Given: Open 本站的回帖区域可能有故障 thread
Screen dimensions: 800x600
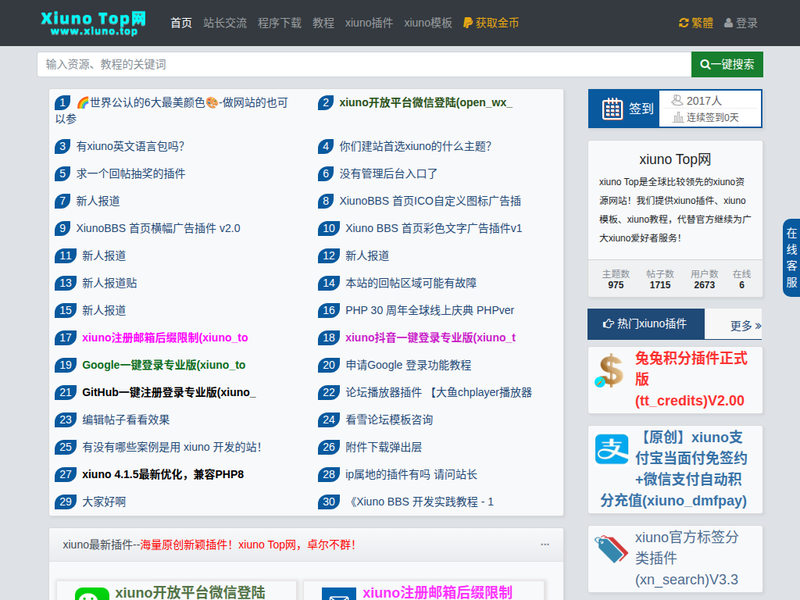Looking at the screenshot, I should [411, 283].
